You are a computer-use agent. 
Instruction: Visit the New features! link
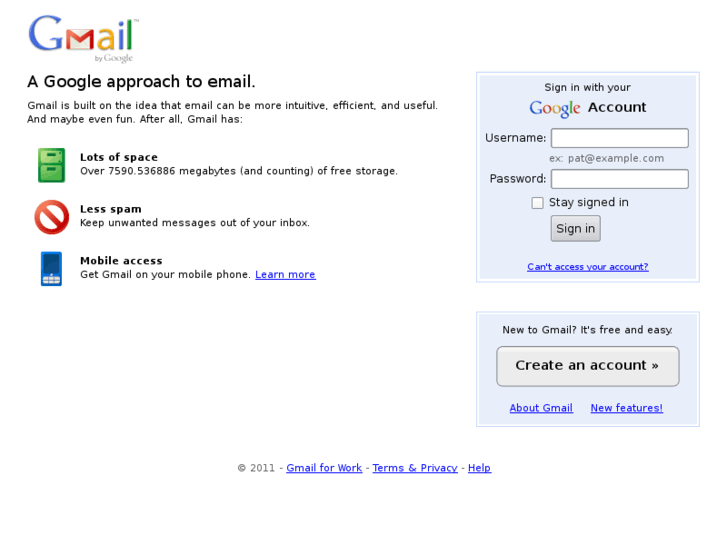[626, 408]
